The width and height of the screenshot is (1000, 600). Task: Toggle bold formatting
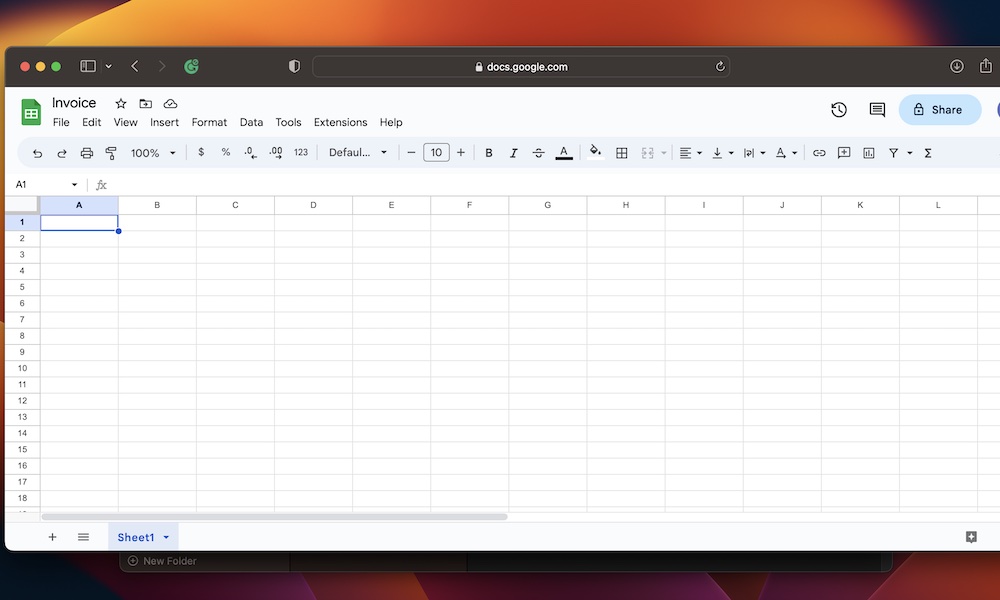(x=489, y=153)
